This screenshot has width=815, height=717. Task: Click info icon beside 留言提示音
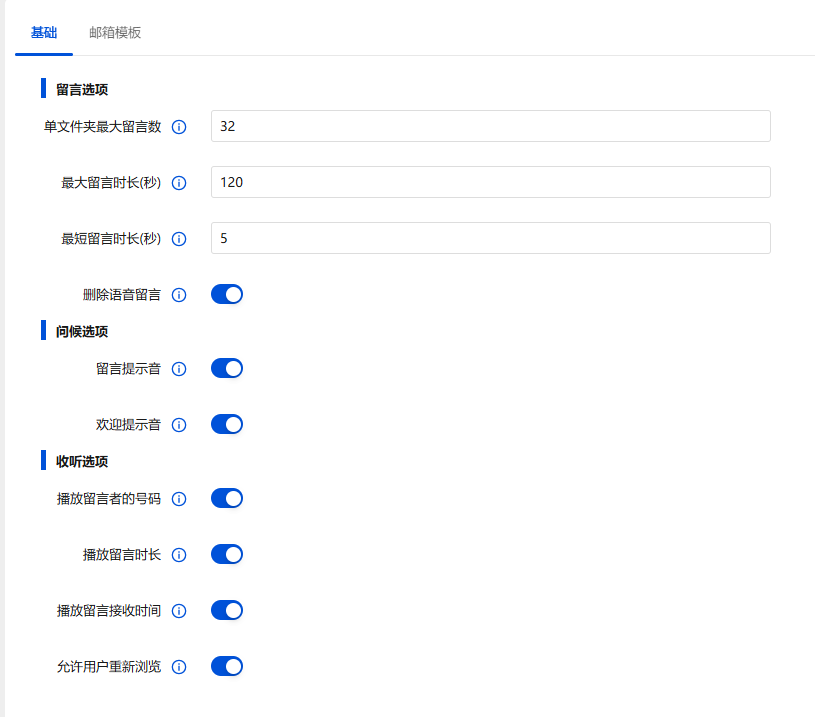coord(179,369)
